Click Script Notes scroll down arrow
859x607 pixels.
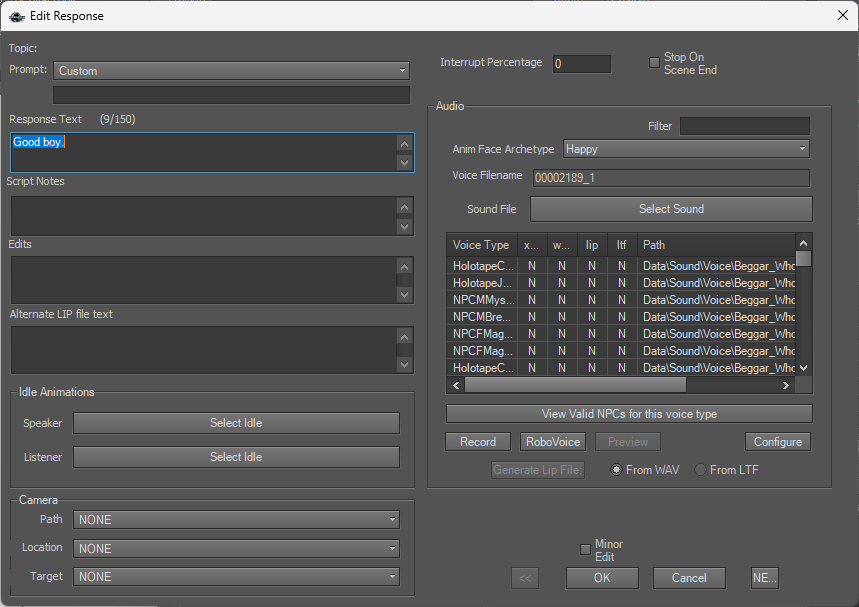click(x=404, y=227)
